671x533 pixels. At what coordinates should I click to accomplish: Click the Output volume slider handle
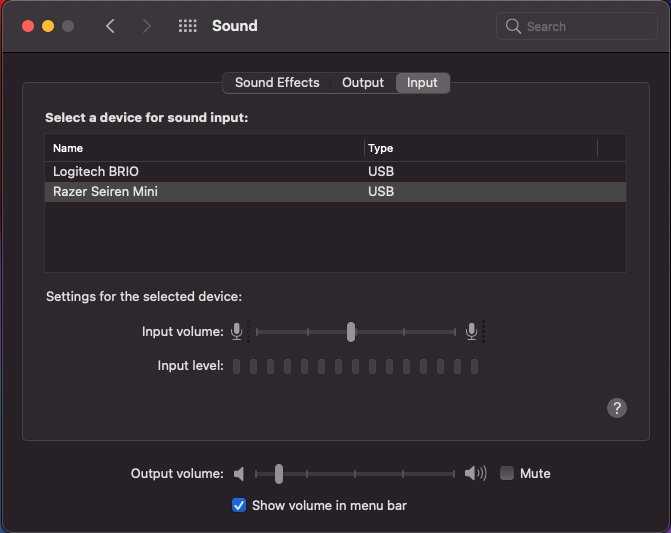click(x=279, y=474)
